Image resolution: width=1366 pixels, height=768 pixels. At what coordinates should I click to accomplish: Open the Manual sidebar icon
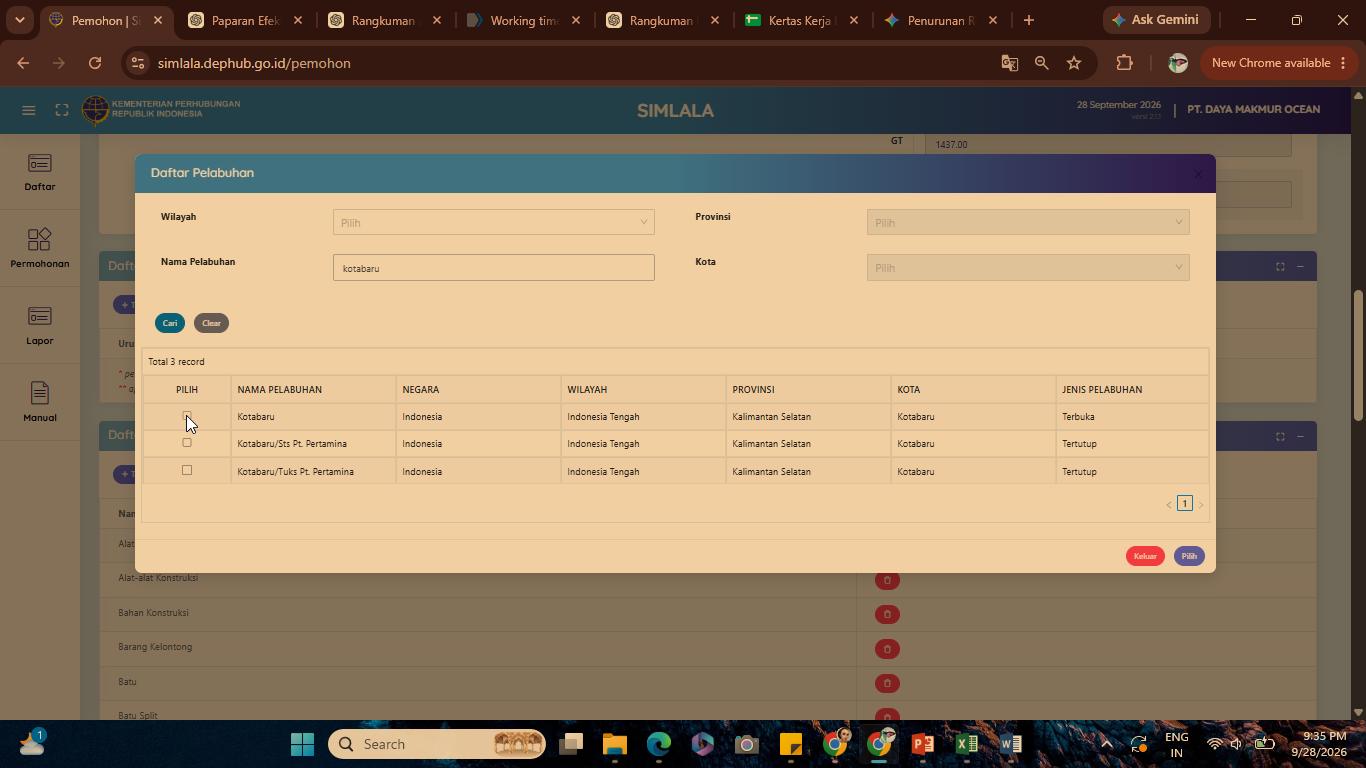(x=40, y=403)
